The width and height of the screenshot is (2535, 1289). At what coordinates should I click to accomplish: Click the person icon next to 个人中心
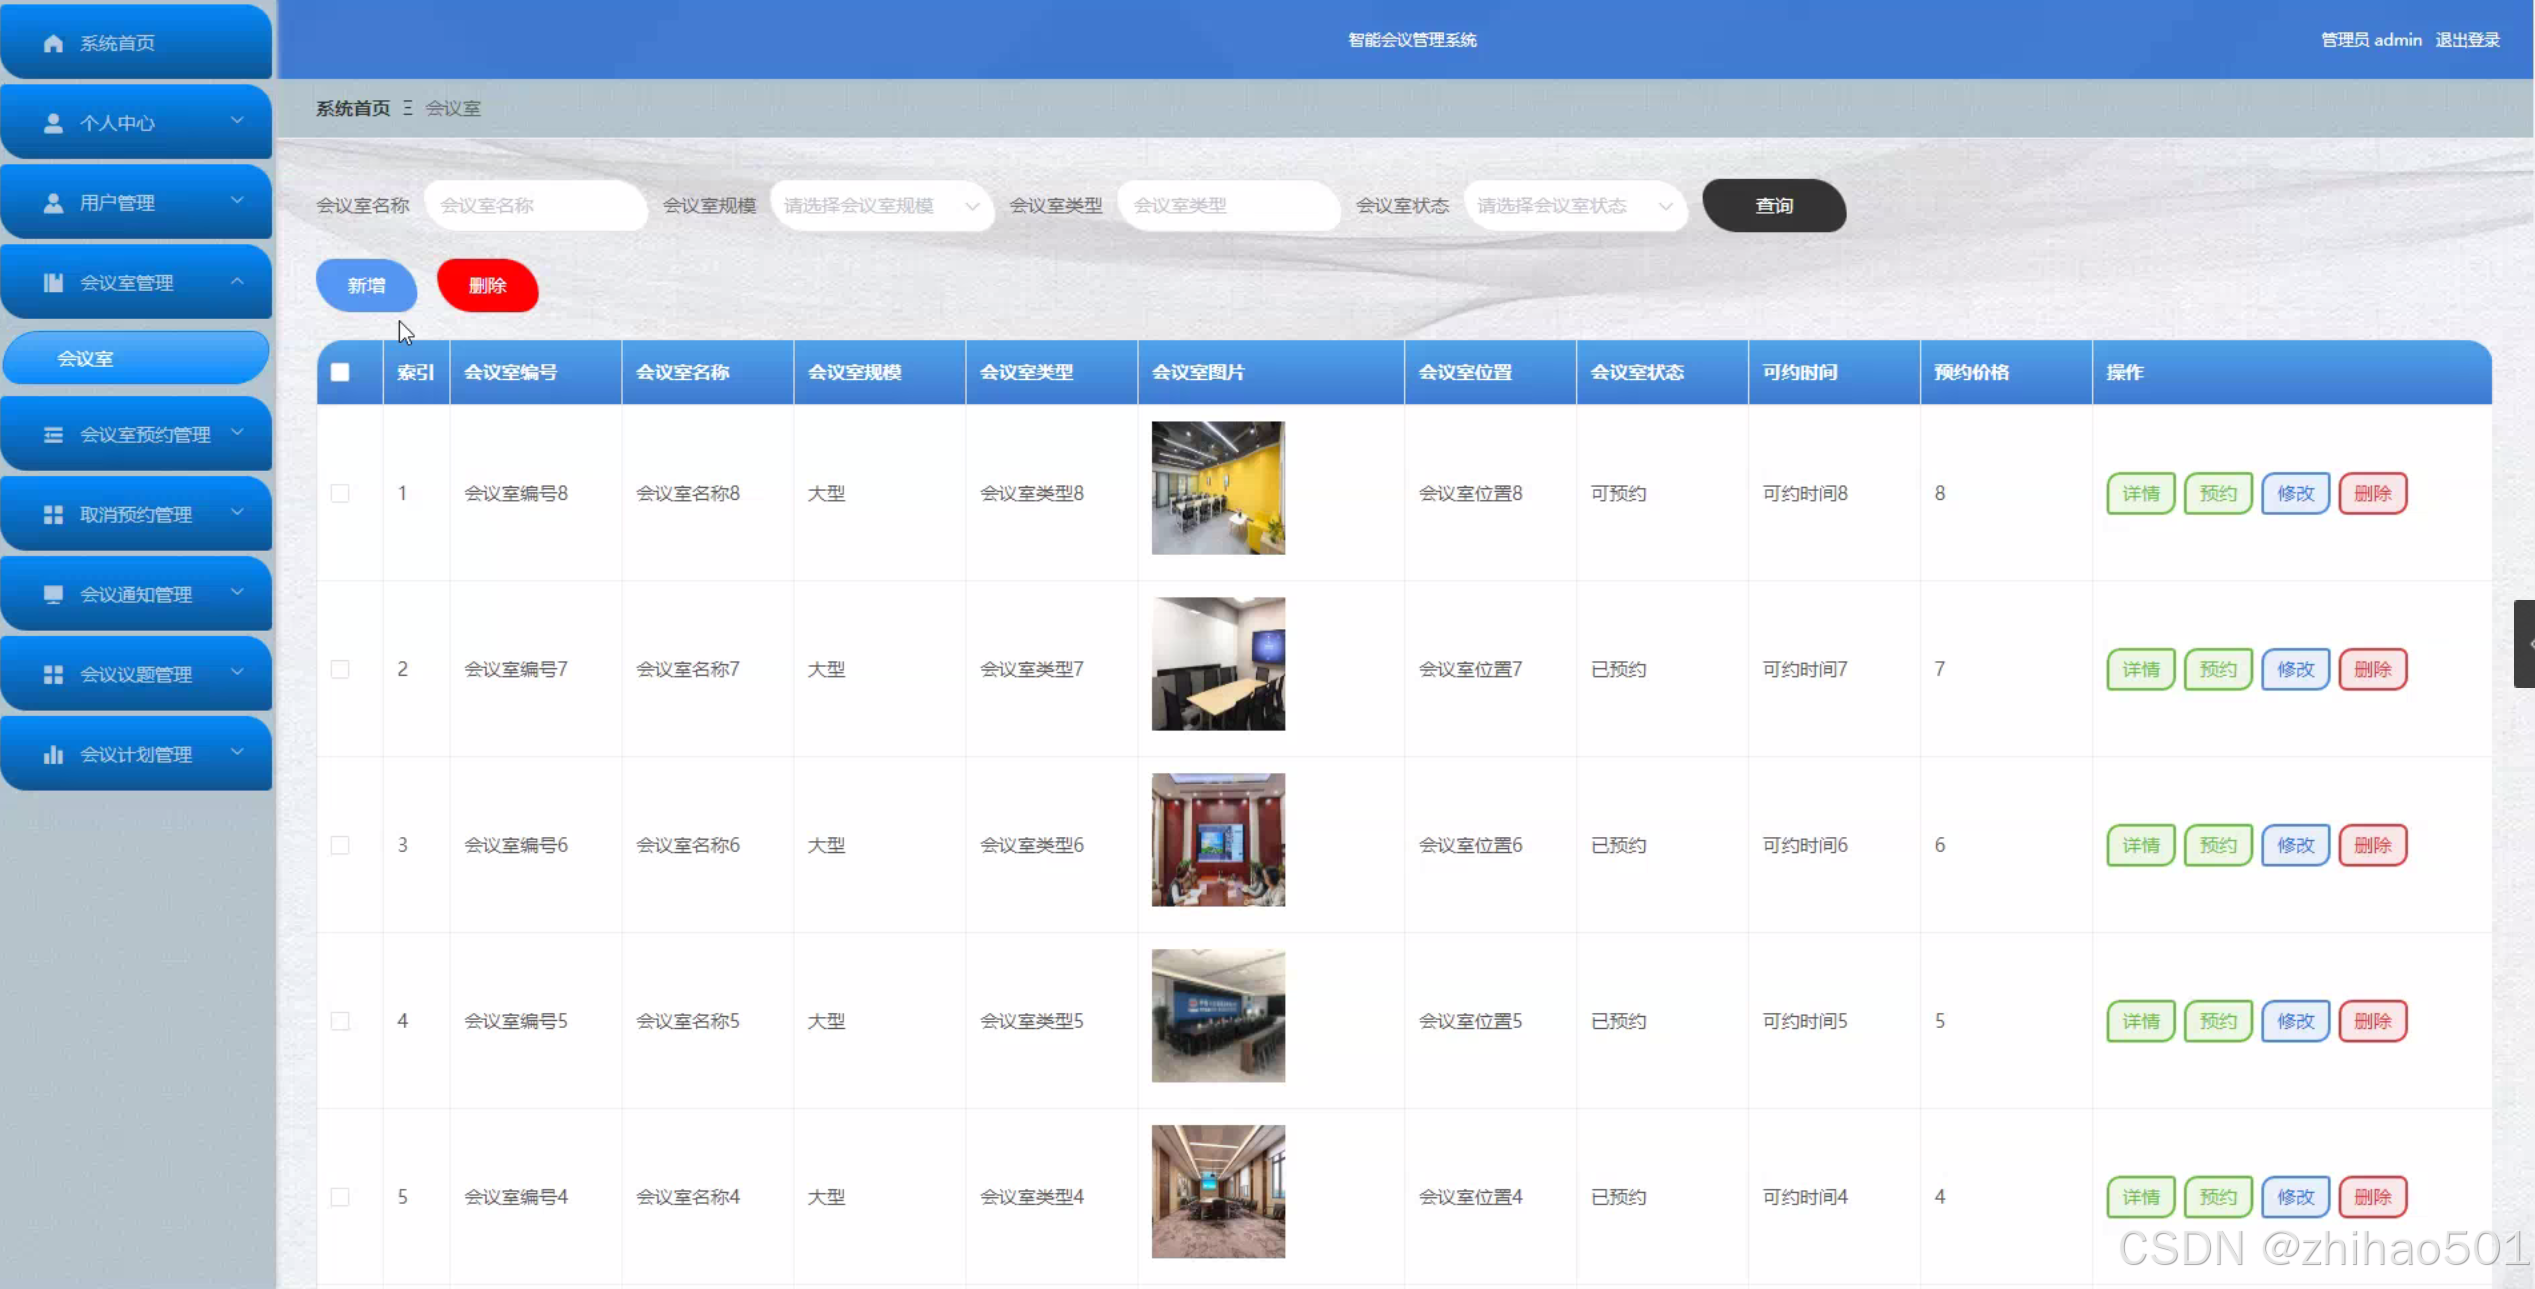point(54,123)
